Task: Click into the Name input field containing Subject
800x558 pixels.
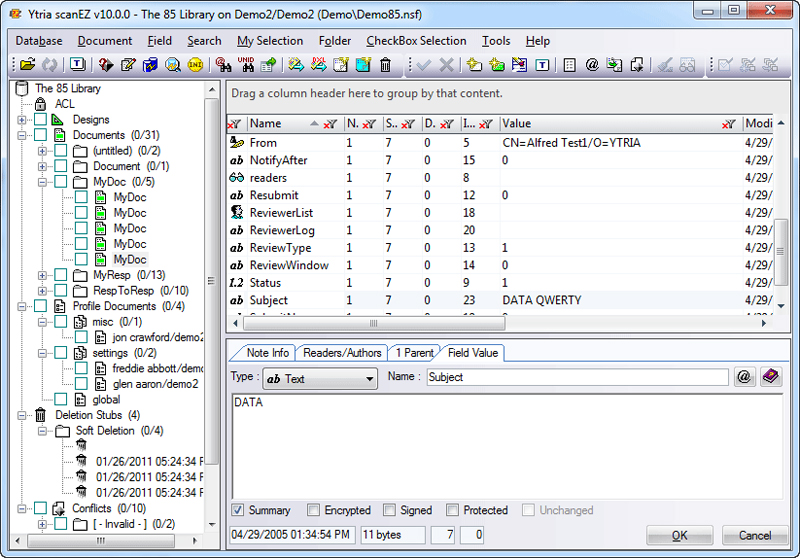Action: coord(577,377)
